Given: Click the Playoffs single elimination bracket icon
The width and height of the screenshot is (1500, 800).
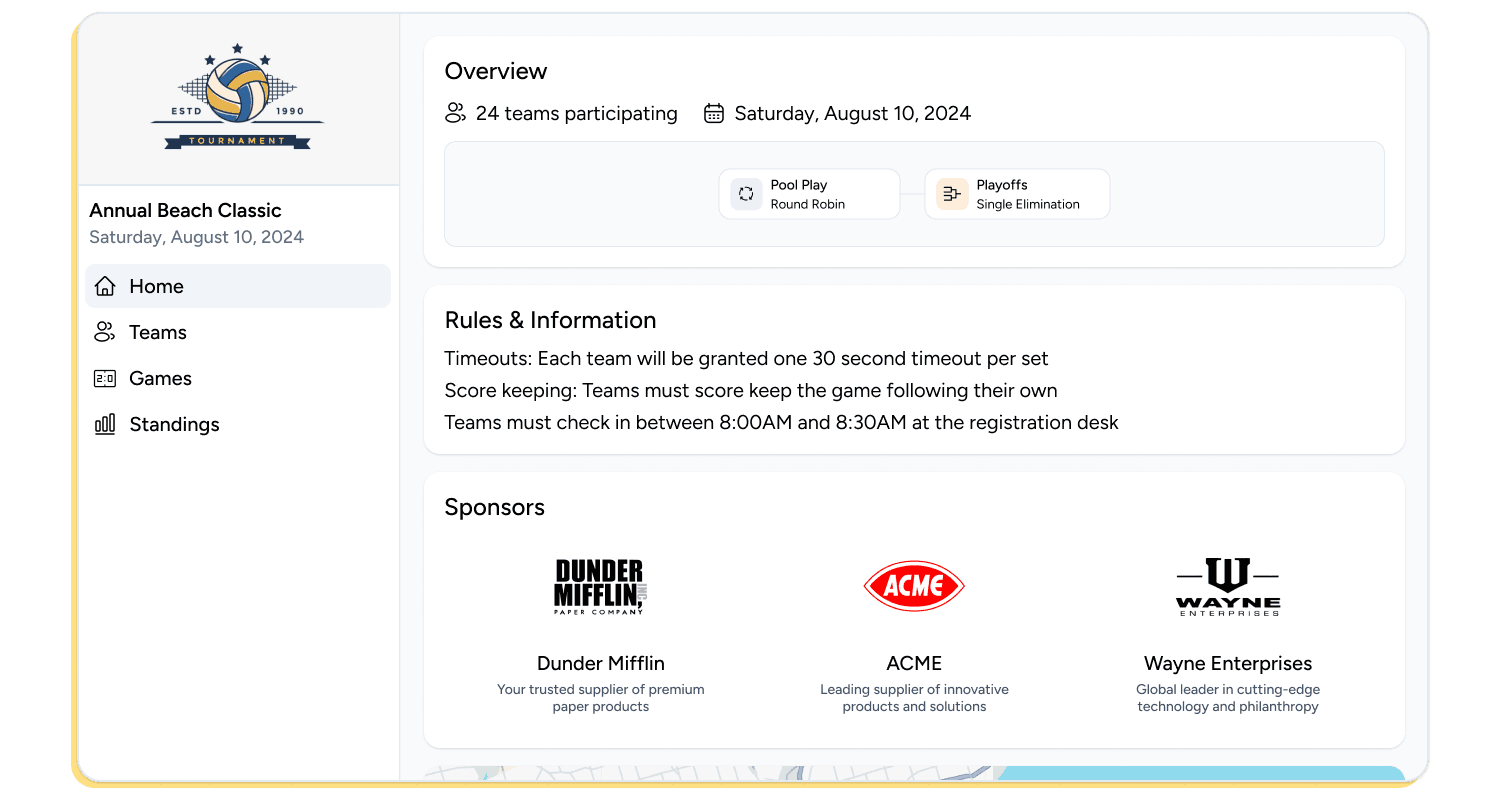Looking at the screenshot, I should click(951, 193).
